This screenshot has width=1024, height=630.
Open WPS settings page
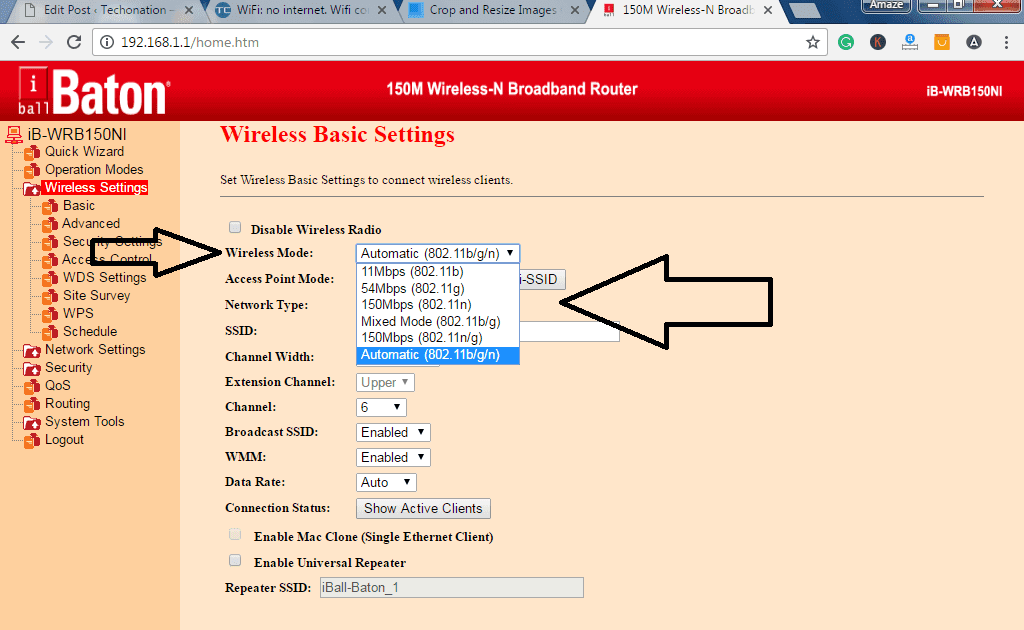pyautogui.click(x=78, y=314)
